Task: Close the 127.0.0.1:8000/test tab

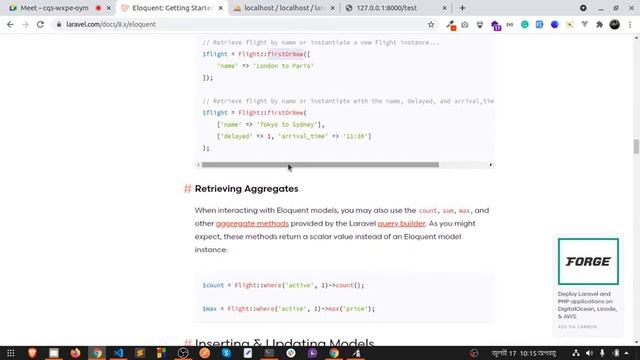Action: pos(444,8)
